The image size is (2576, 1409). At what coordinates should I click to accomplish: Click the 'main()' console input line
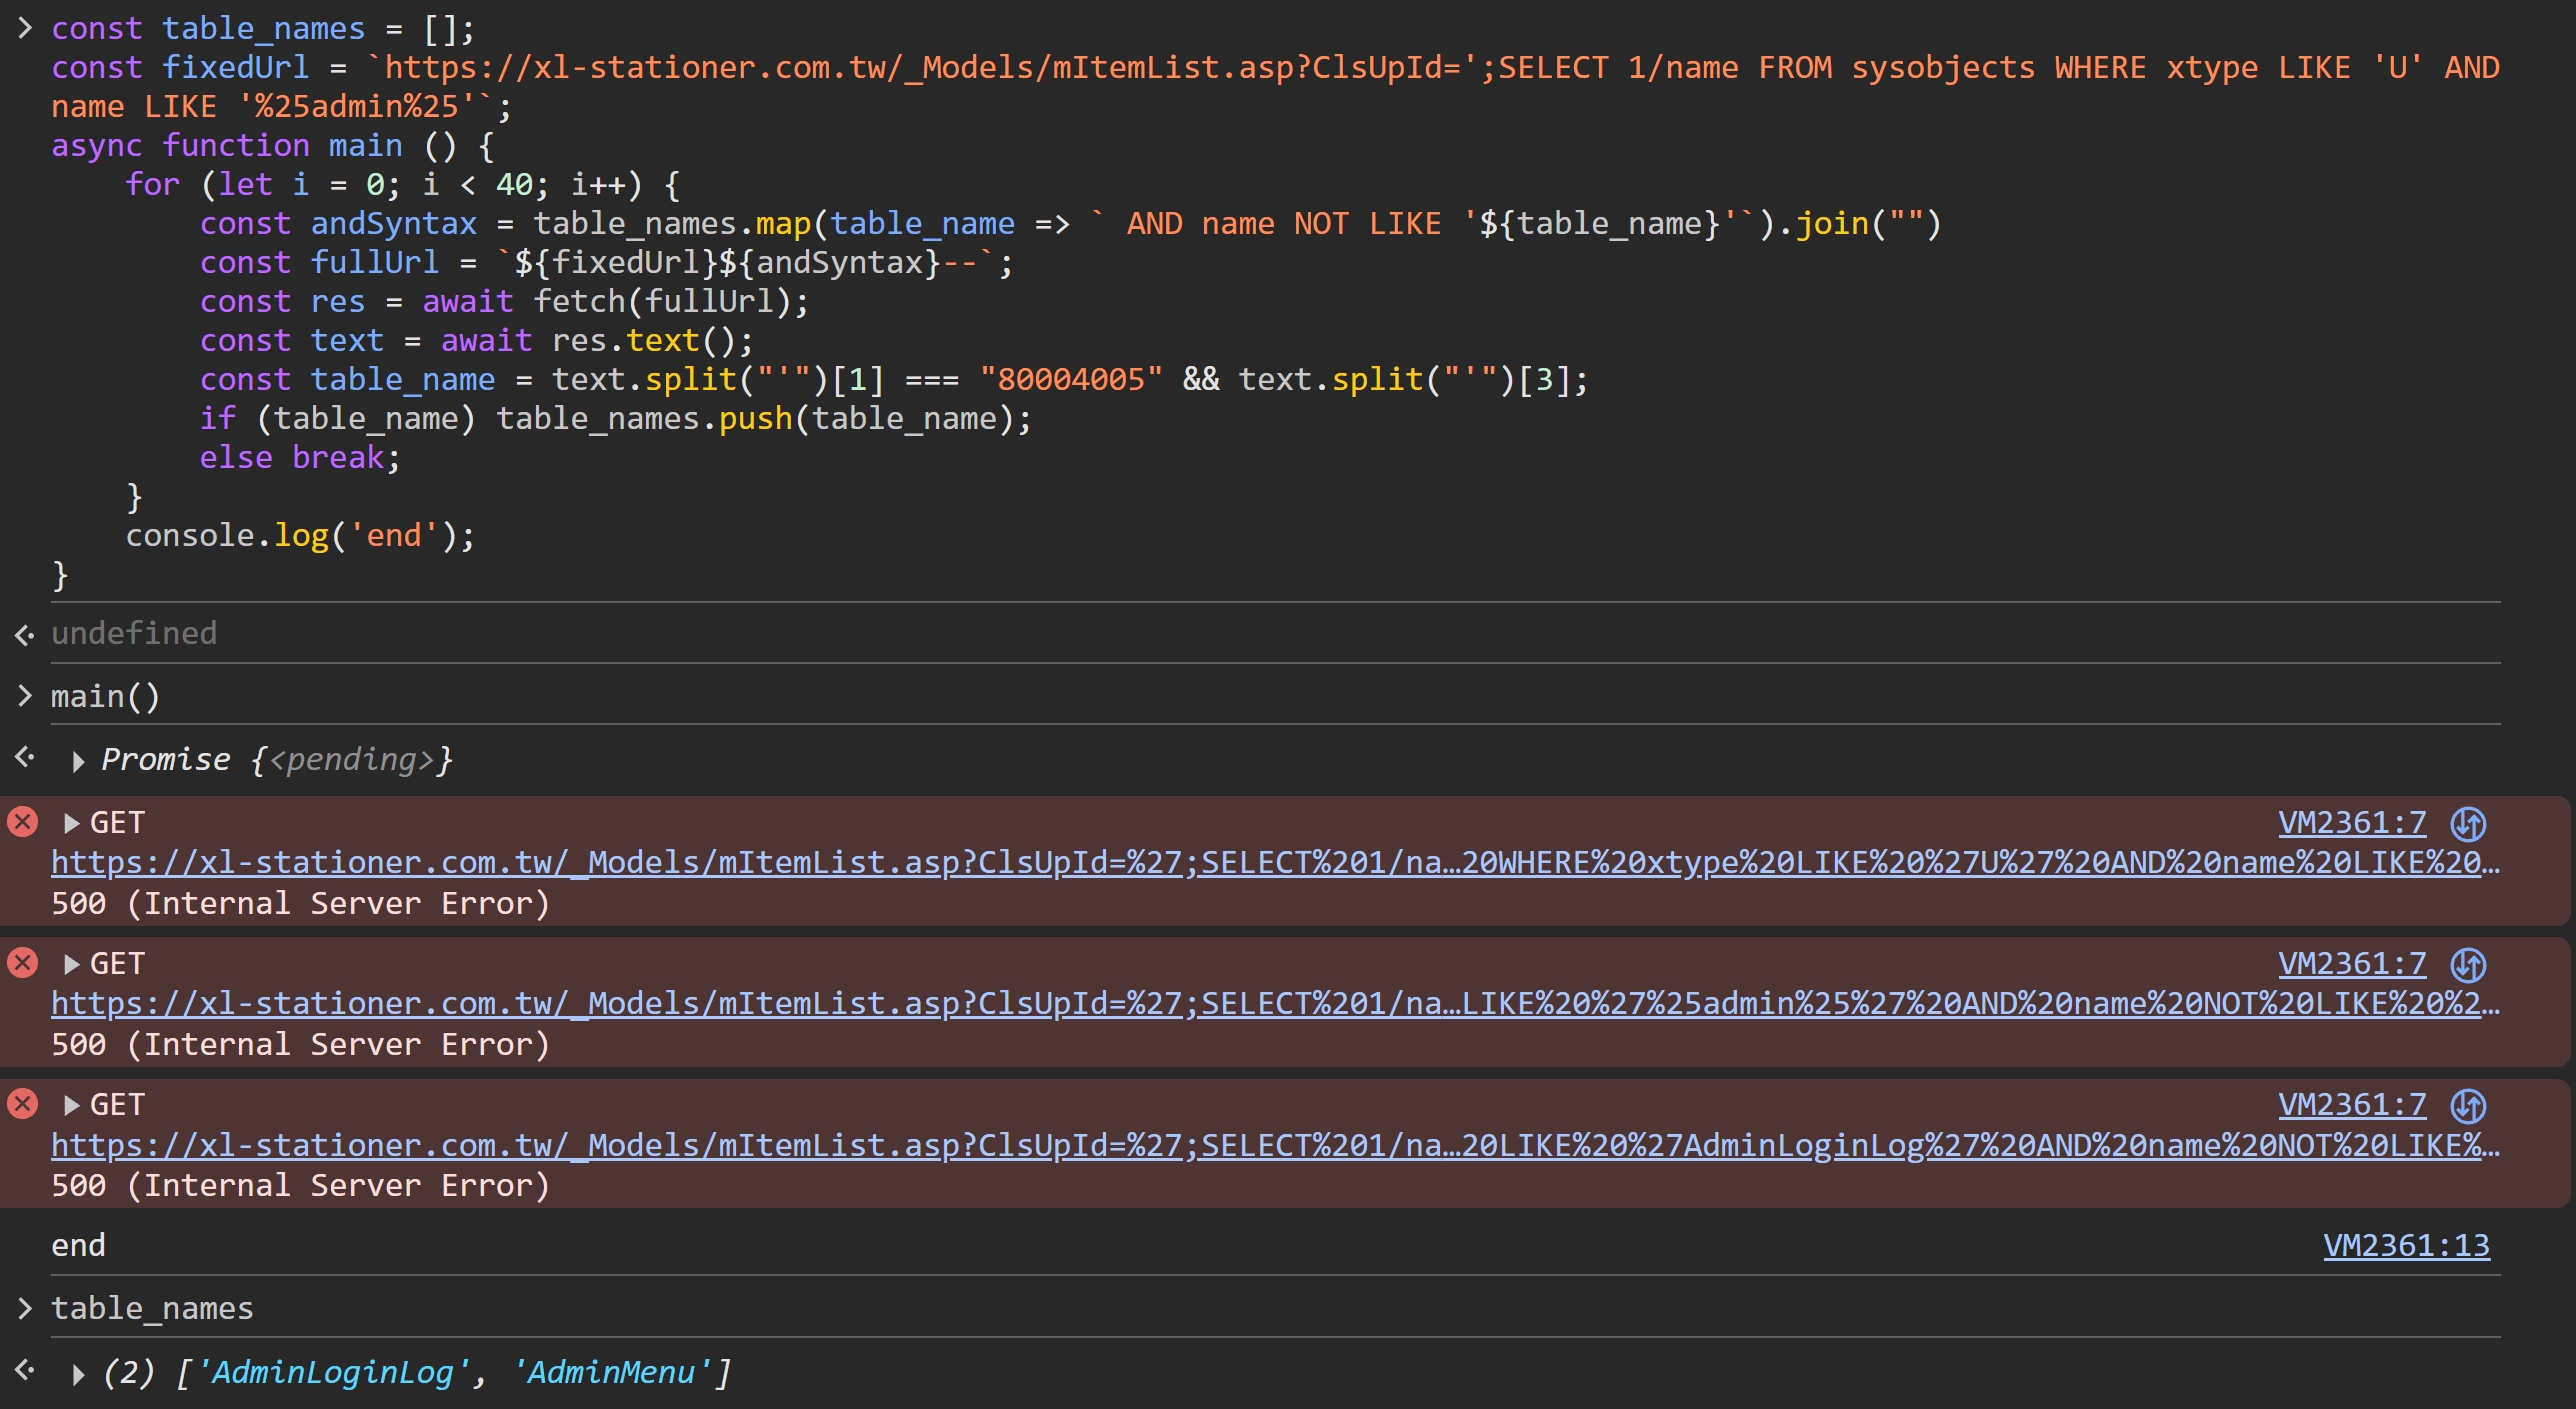point(105,697)
